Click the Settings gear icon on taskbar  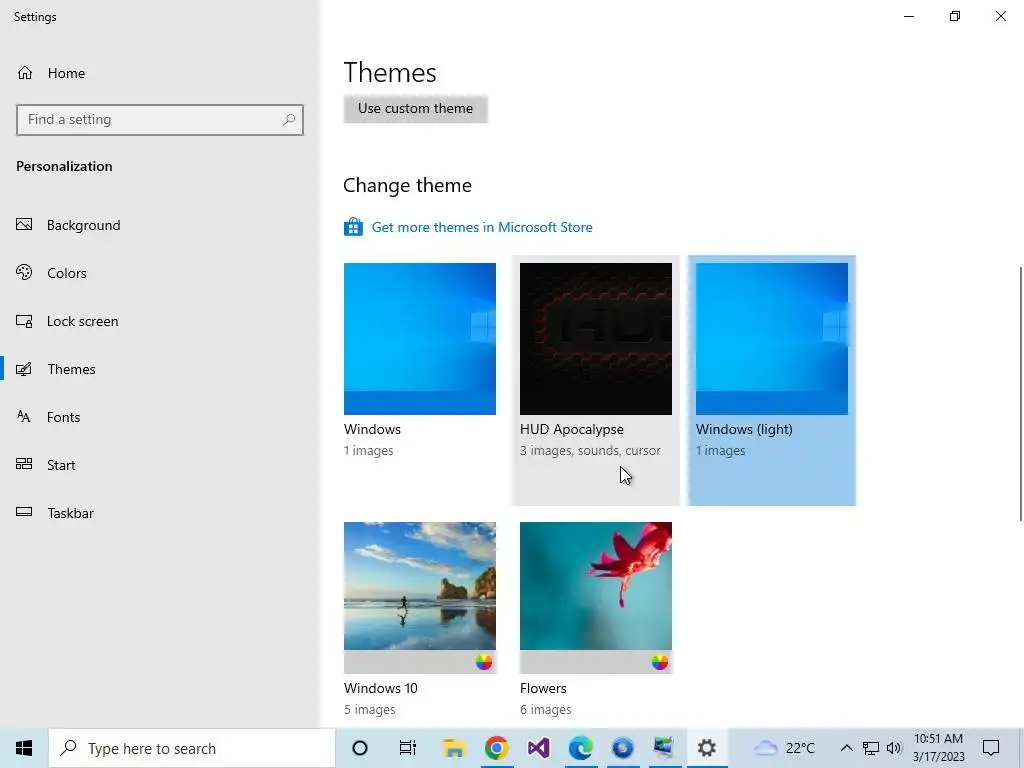pos(707,748)
